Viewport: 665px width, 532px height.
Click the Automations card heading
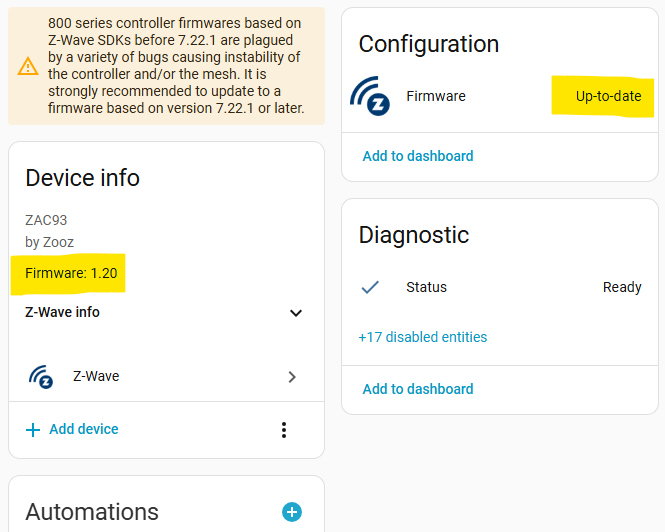click(92, 512)
